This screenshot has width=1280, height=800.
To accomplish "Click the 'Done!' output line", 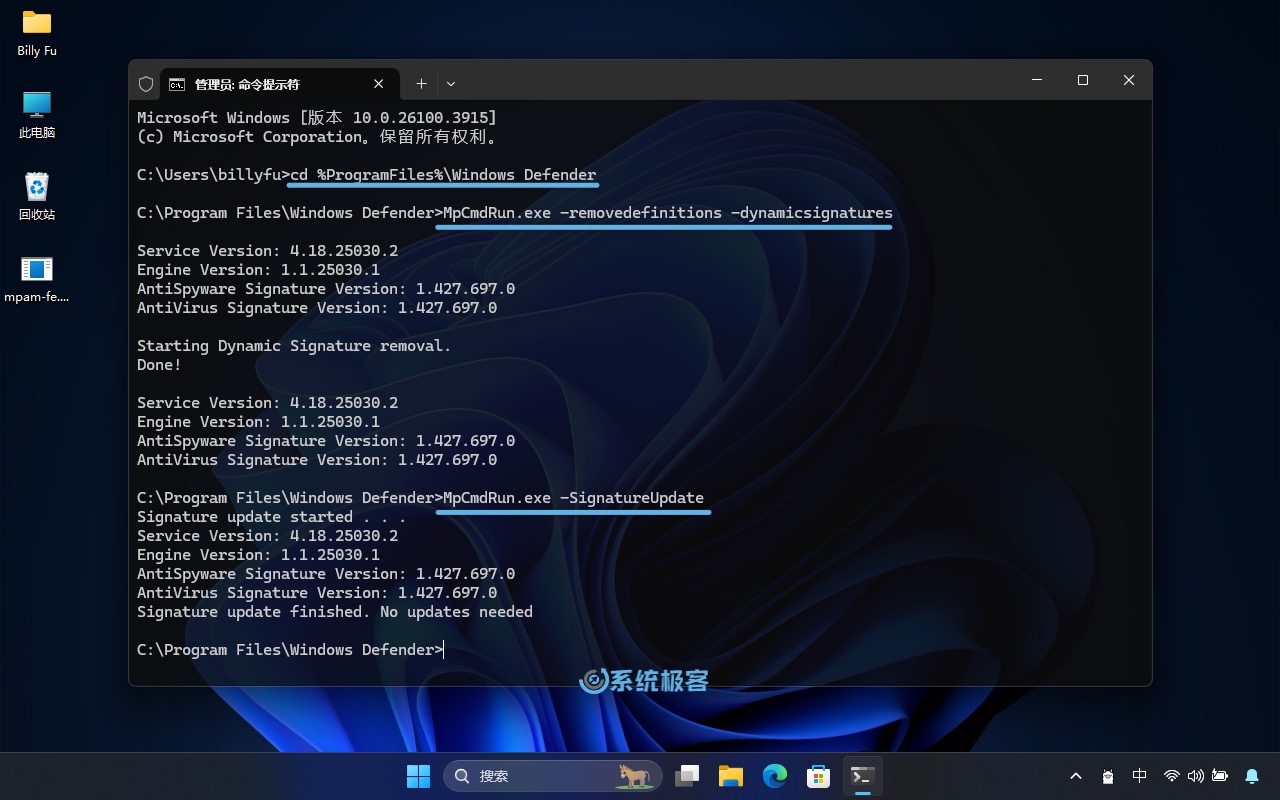I will 159,365.
